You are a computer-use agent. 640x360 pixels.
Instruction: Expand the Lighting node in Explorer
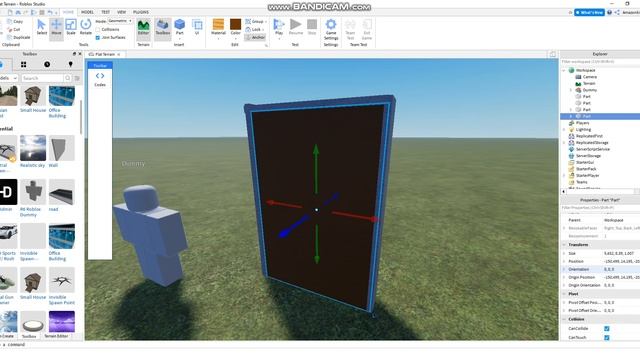click(564, 129)
